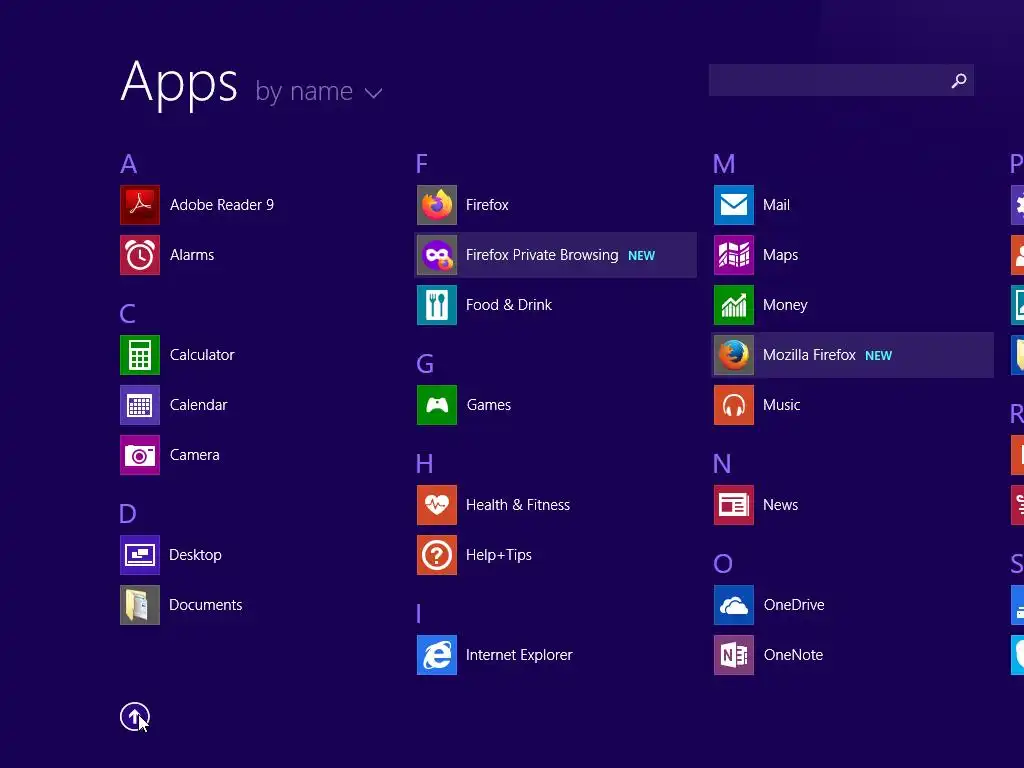Launch the OneNote icon
This screenshot has width=1024, height=768.
point(734,654)
